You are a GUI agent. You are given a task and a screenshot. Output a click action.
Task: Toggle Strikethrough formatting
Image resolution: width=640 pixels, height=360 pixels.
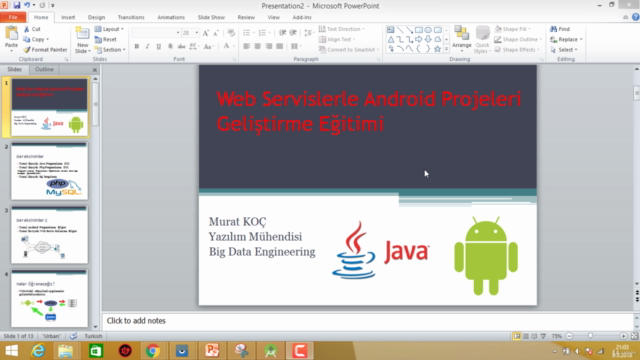click(181, 47)
